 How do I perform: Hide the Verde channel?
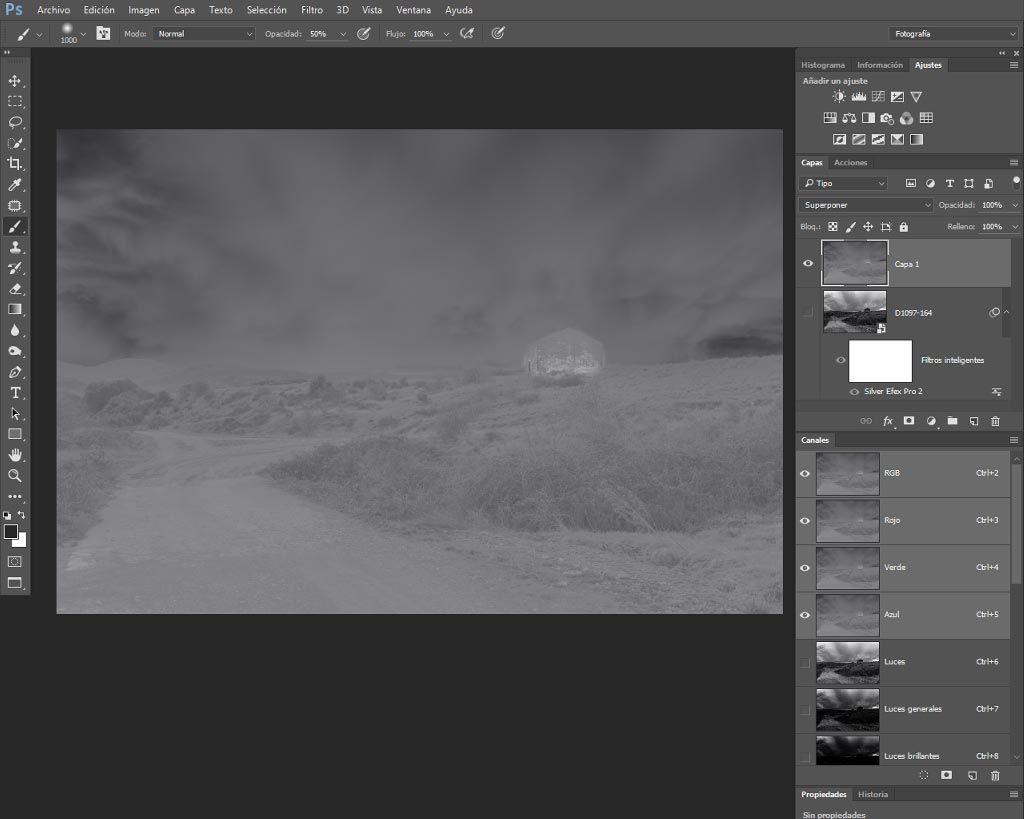pyautogui.click(x=805, y=568)
